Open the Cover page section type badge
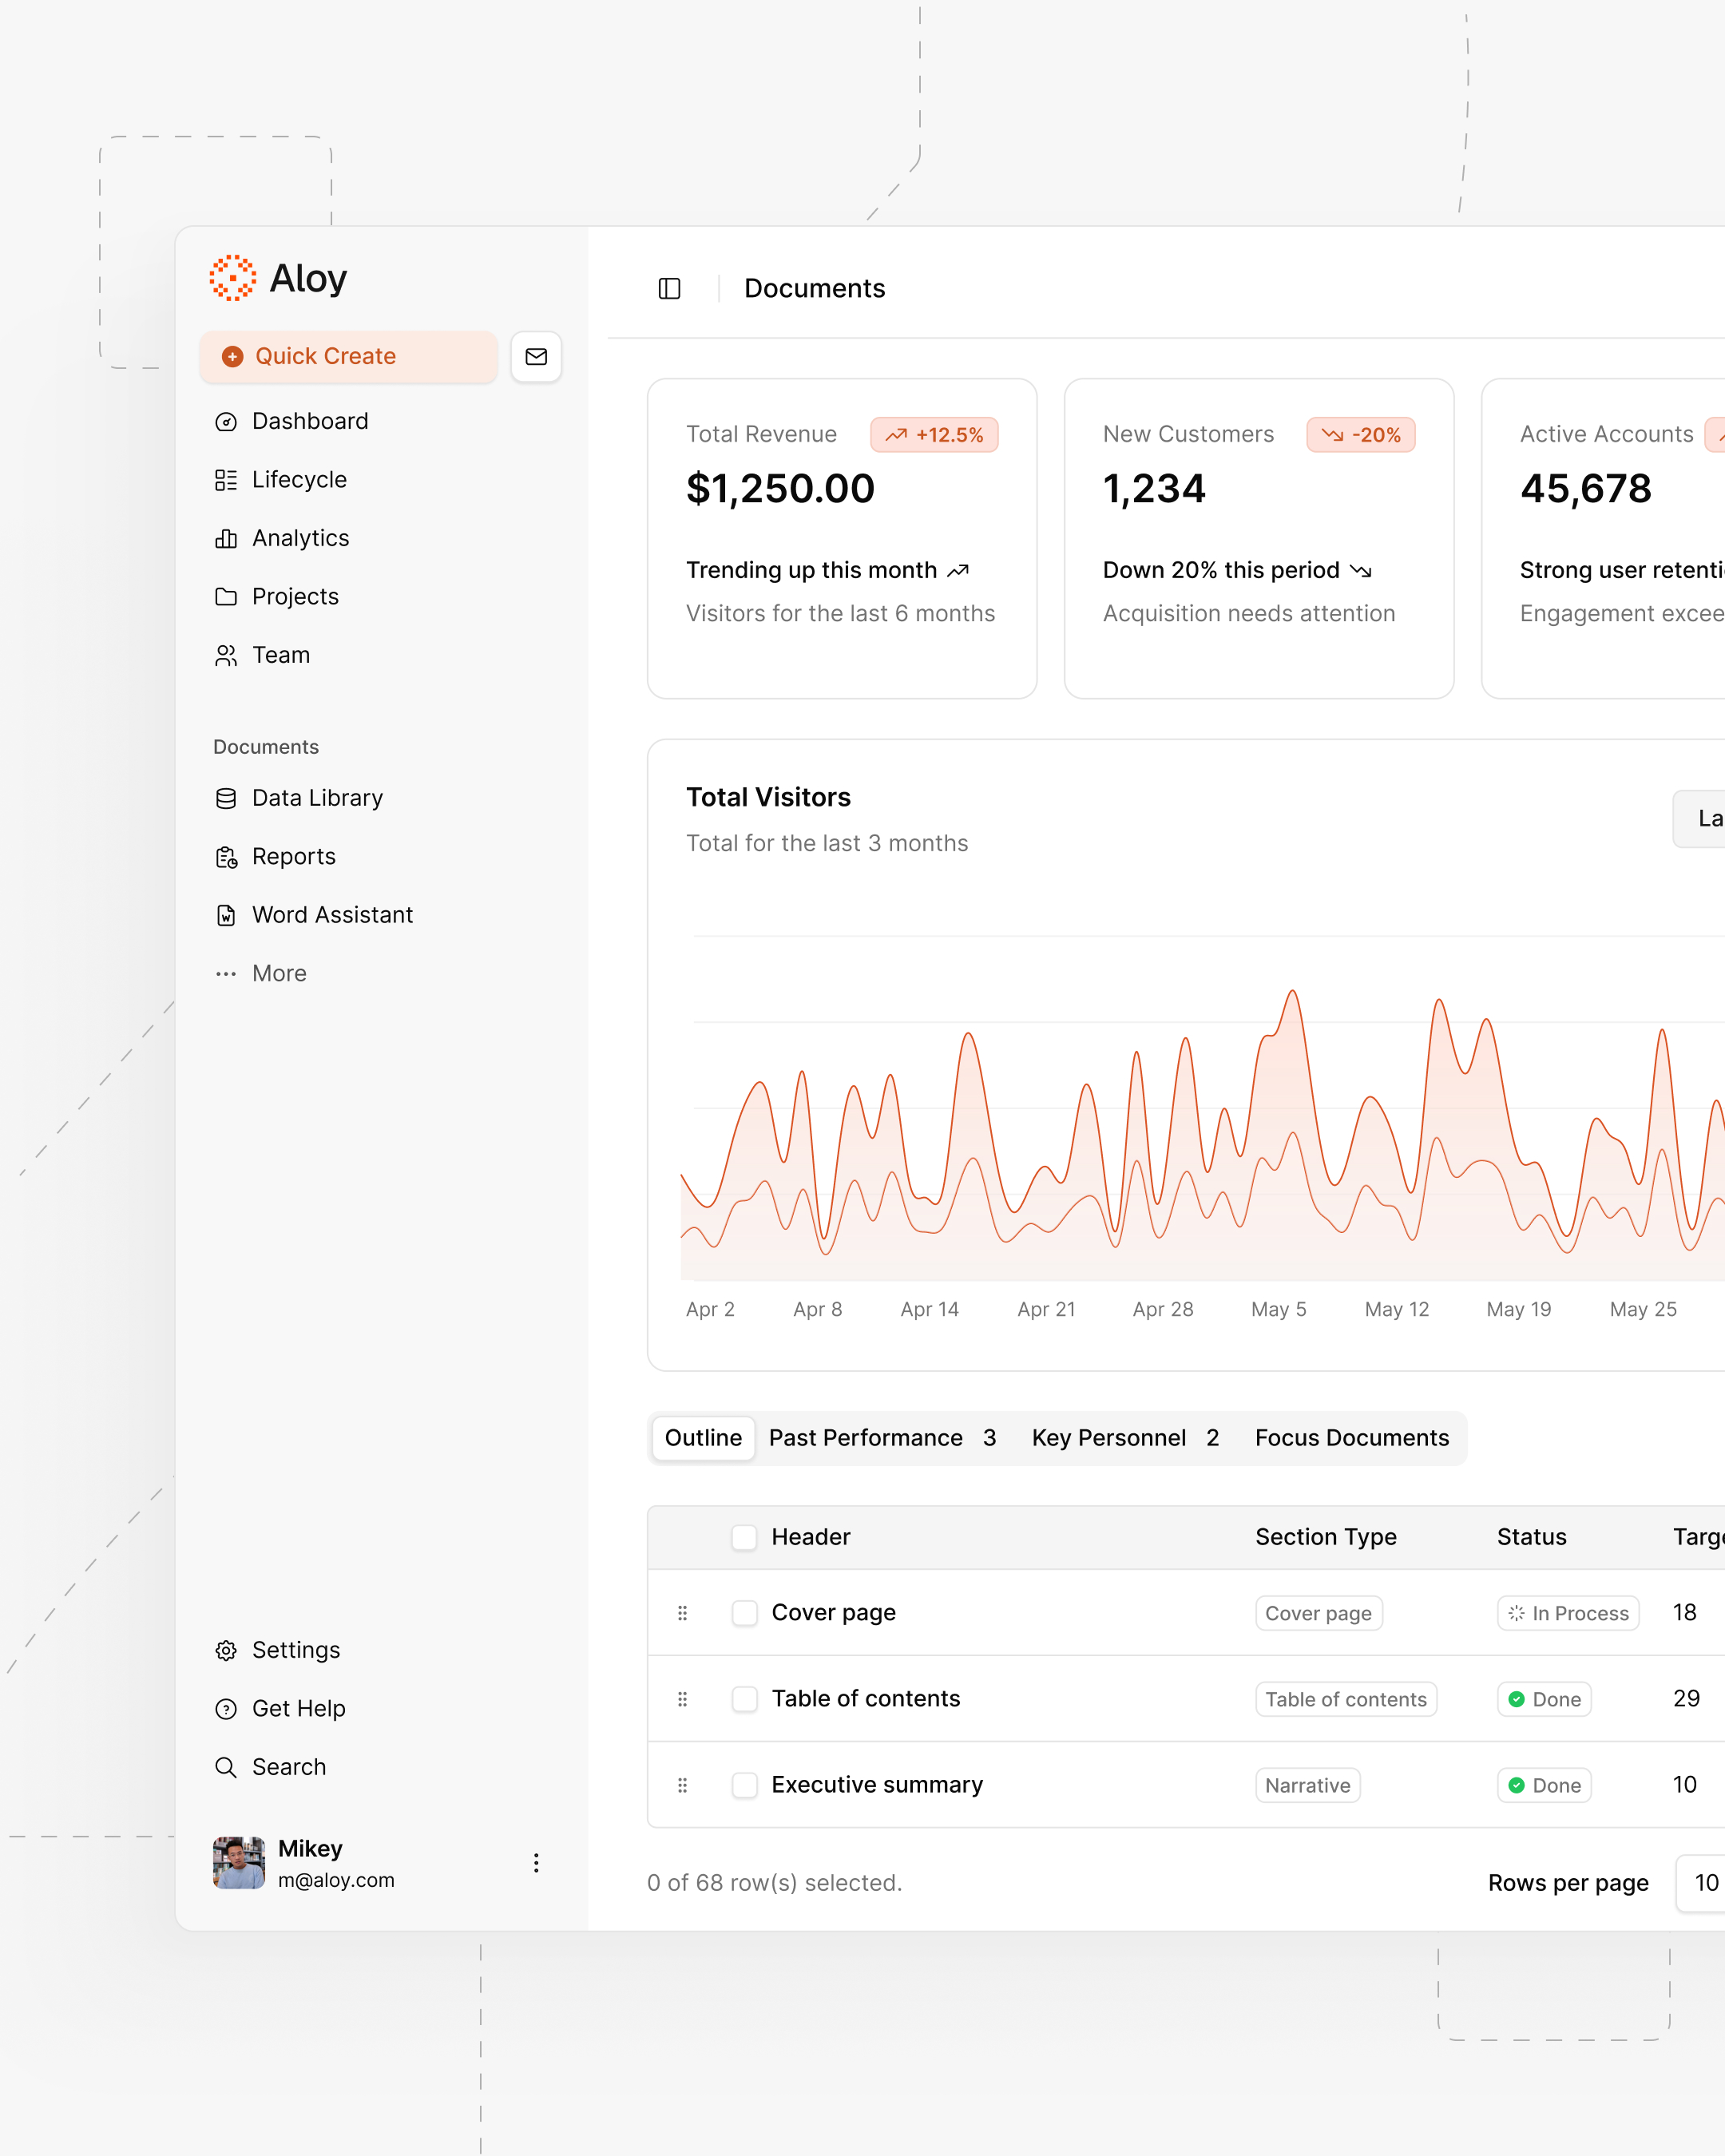1725x2156 pixels. click(1318, 1613)
